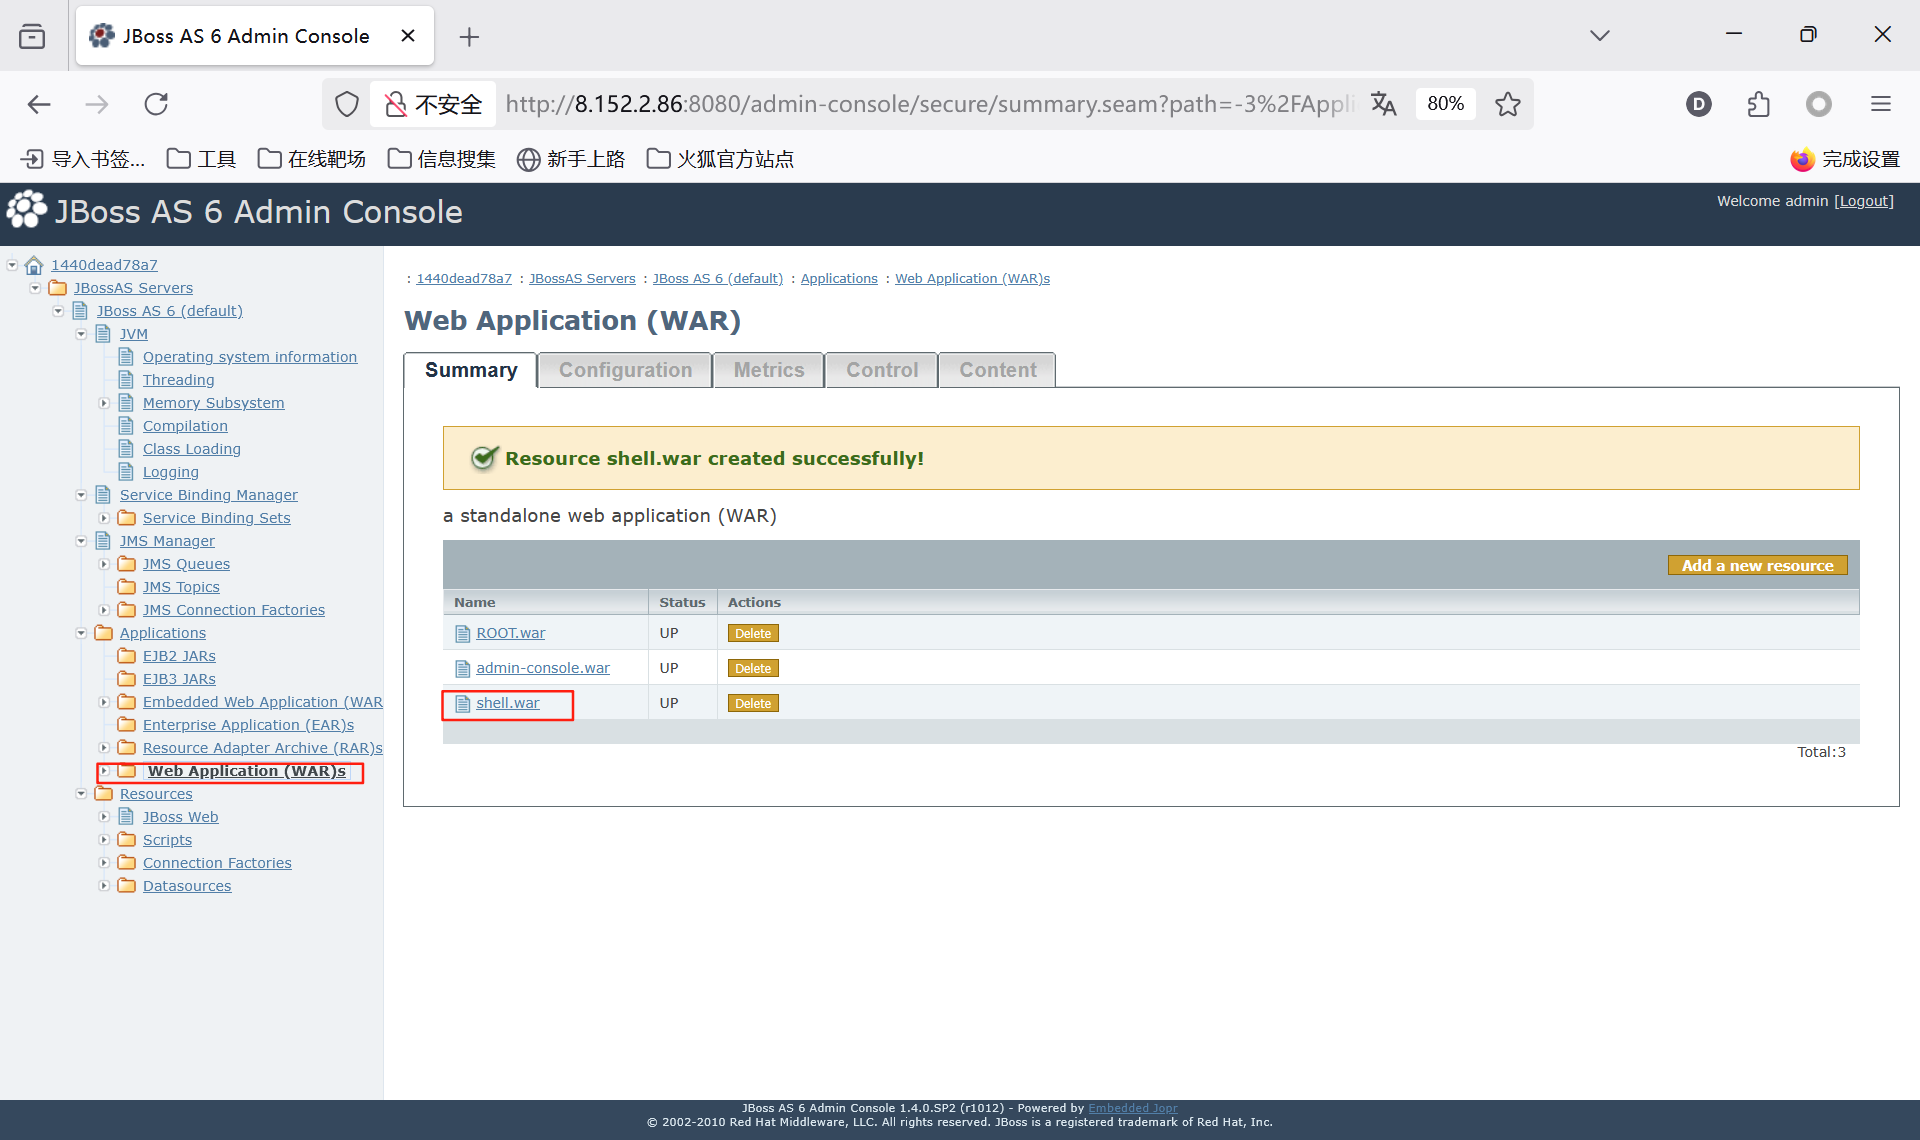Delete the admin-console.war application
1920x1140 pixels.
pyautogui.click(x=753, y=669)
